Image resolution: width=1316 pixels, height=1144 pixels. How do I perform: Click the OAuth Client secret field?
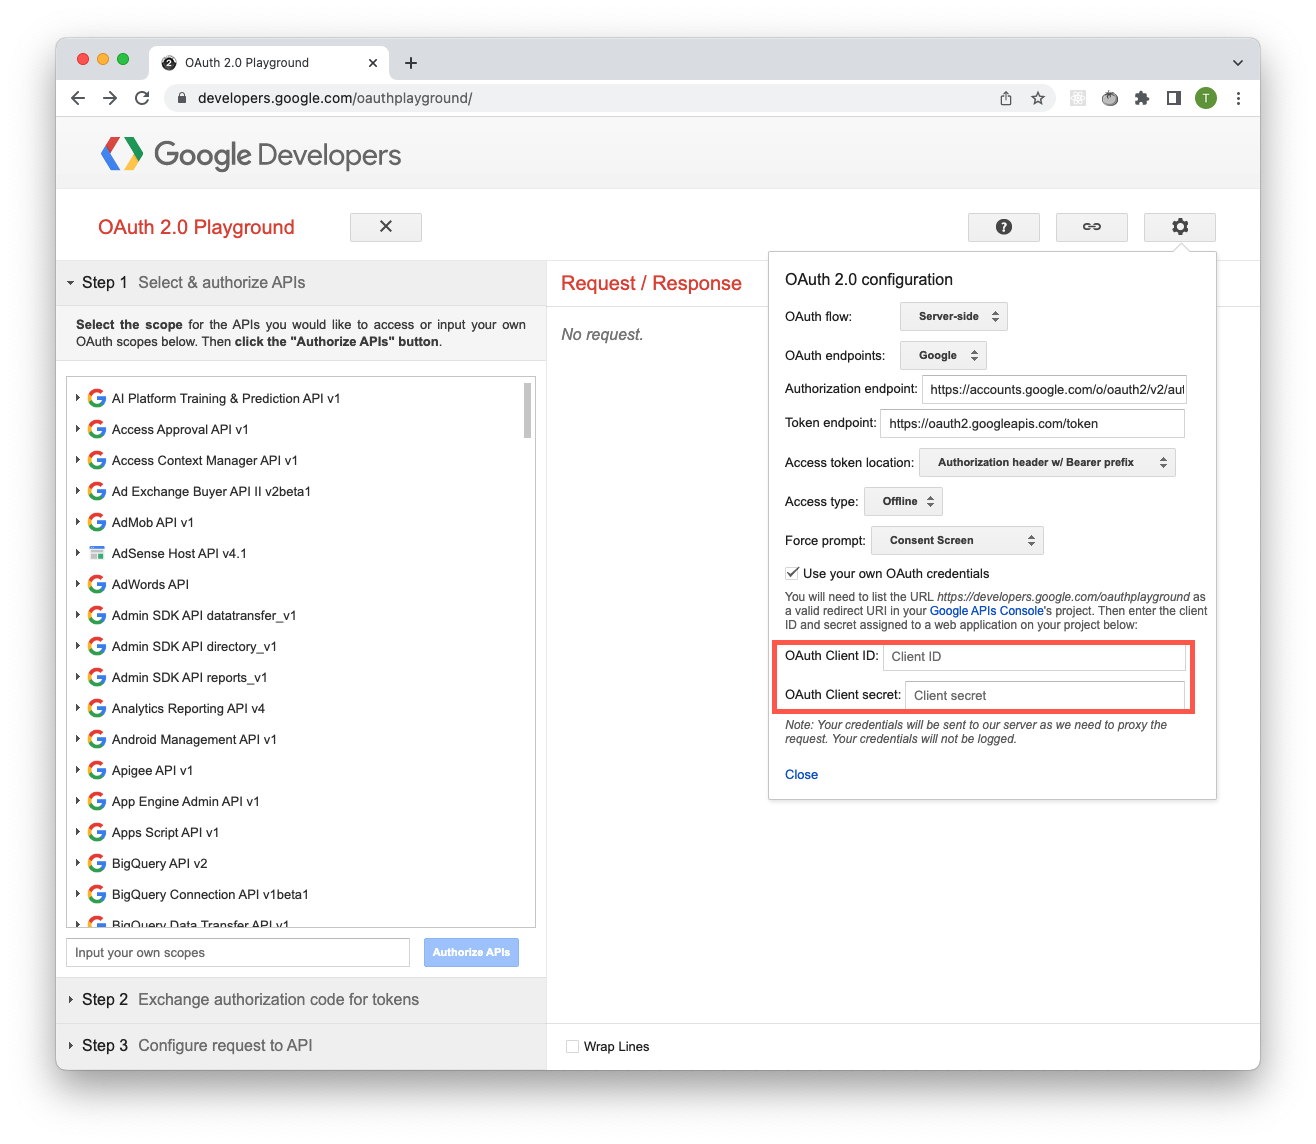[1045, 695]
